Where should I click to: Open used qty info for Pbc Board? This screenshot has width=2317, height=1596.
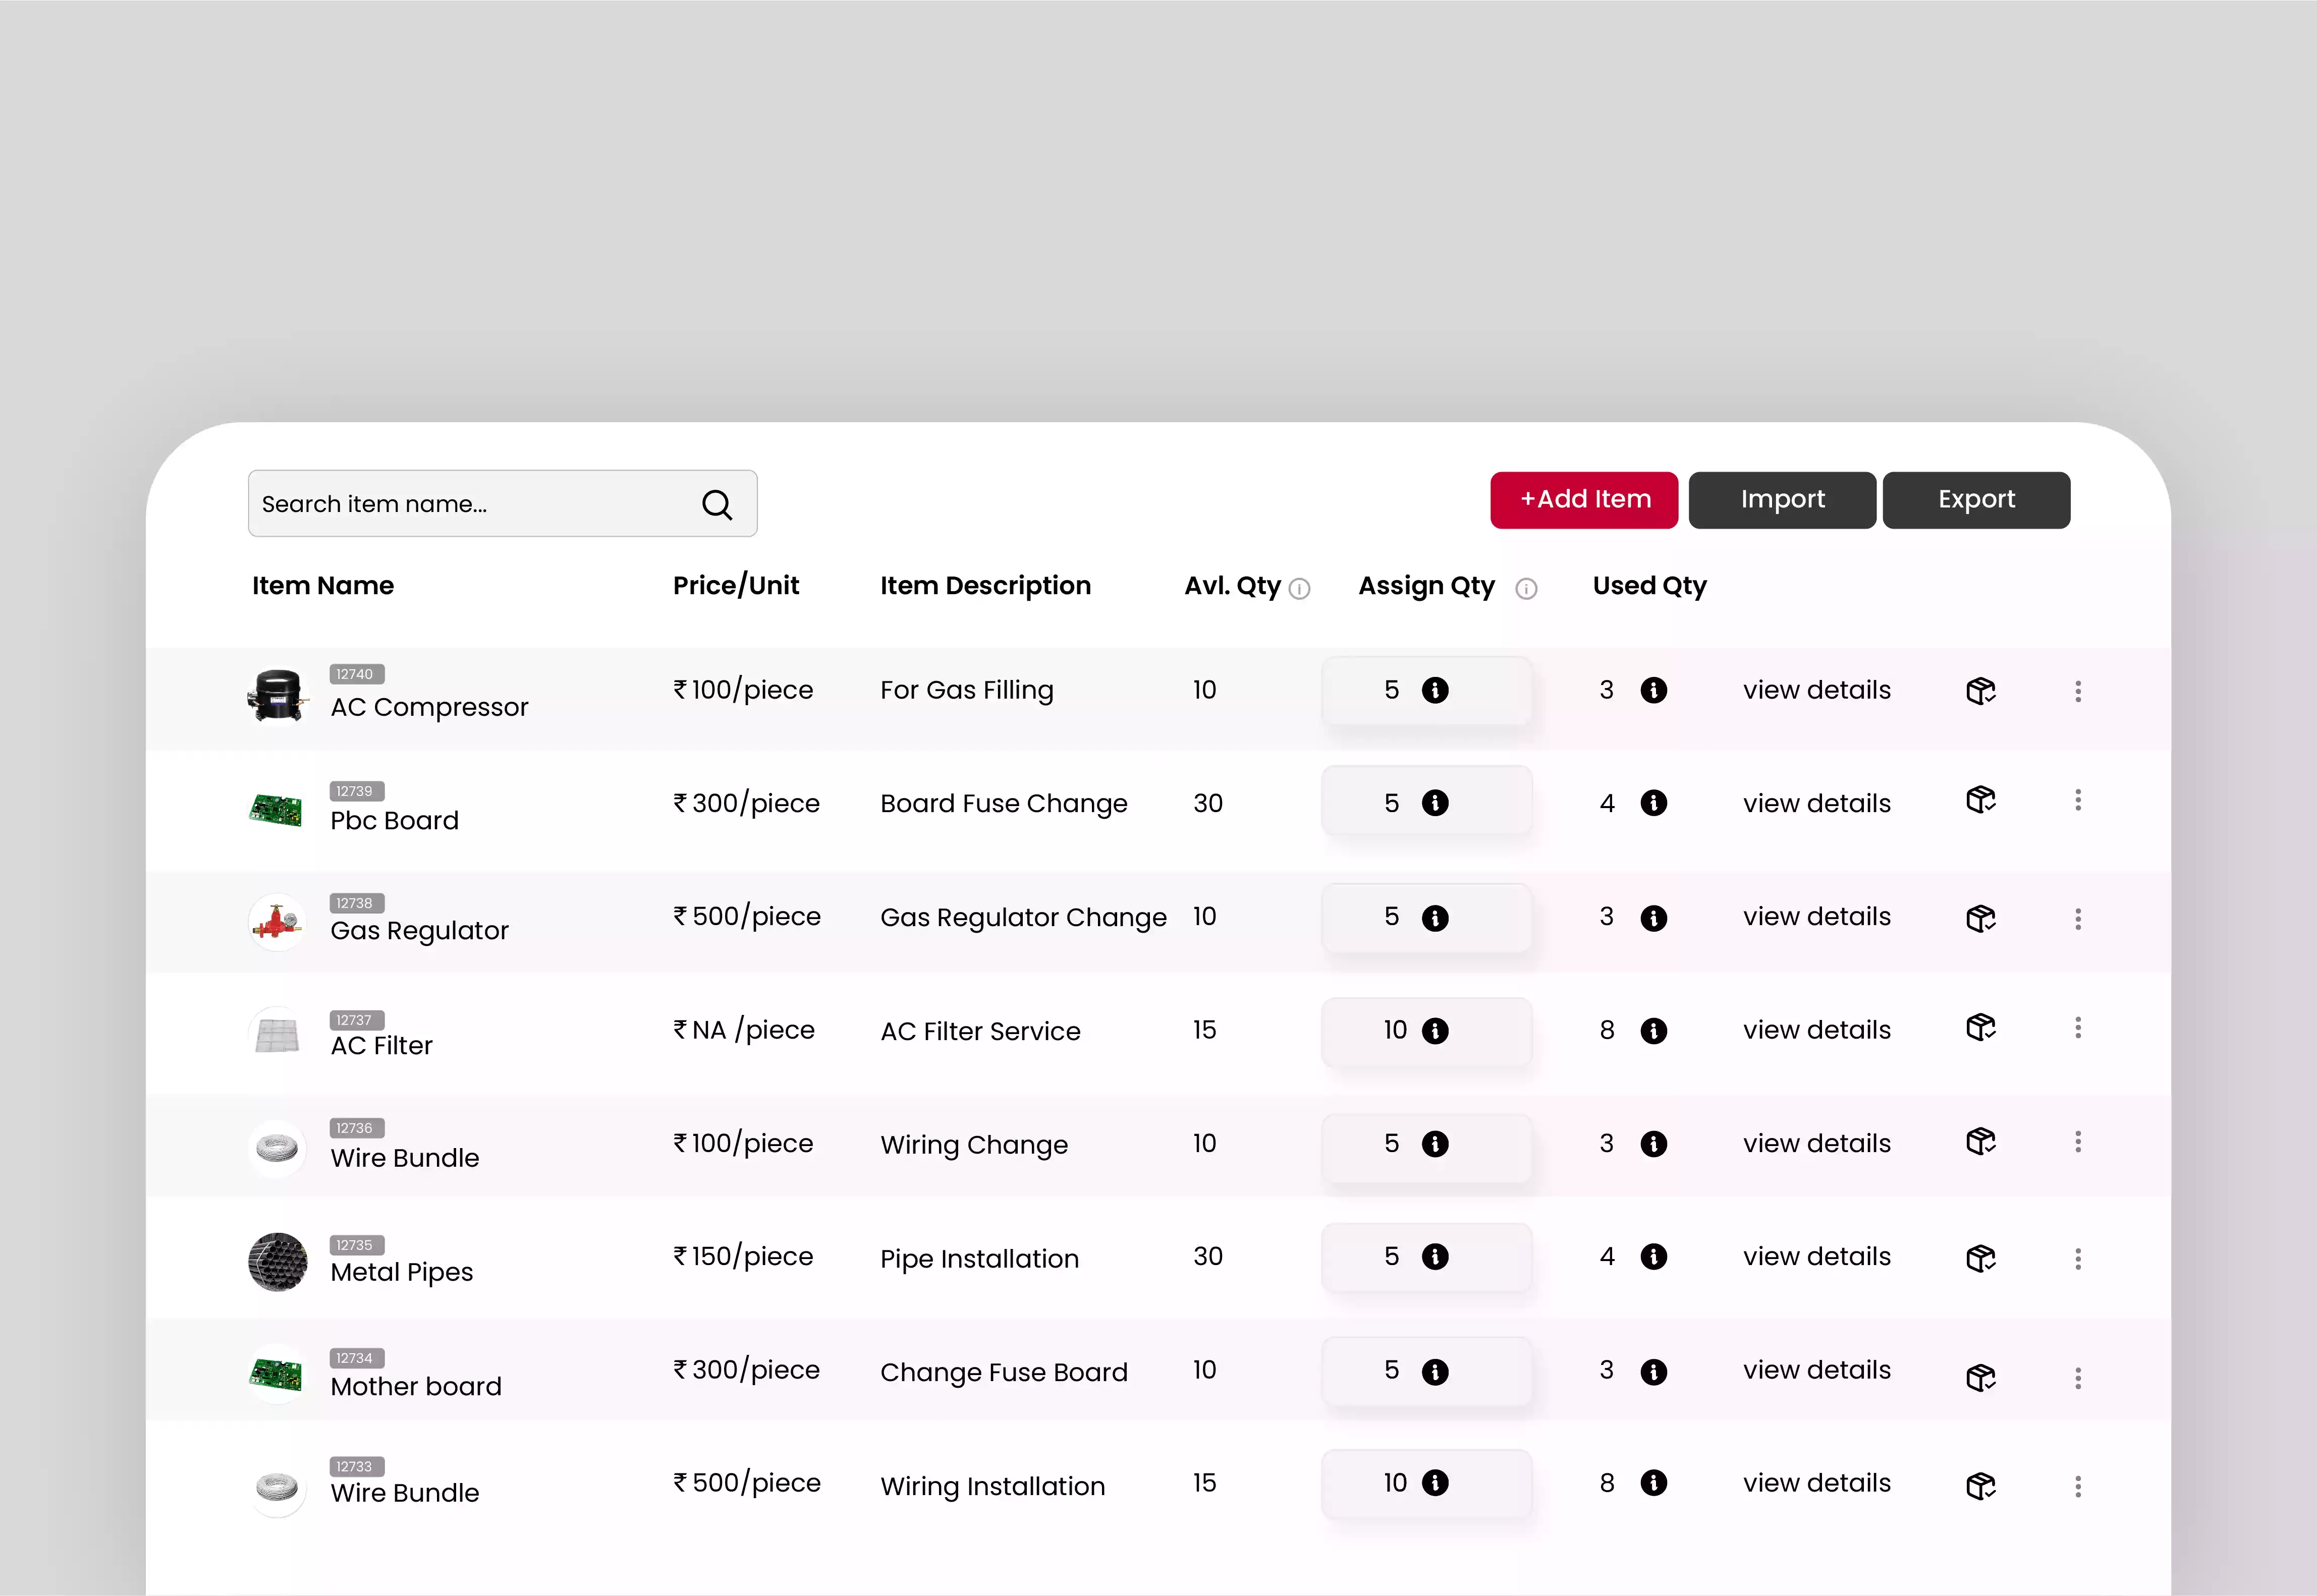1654,803
